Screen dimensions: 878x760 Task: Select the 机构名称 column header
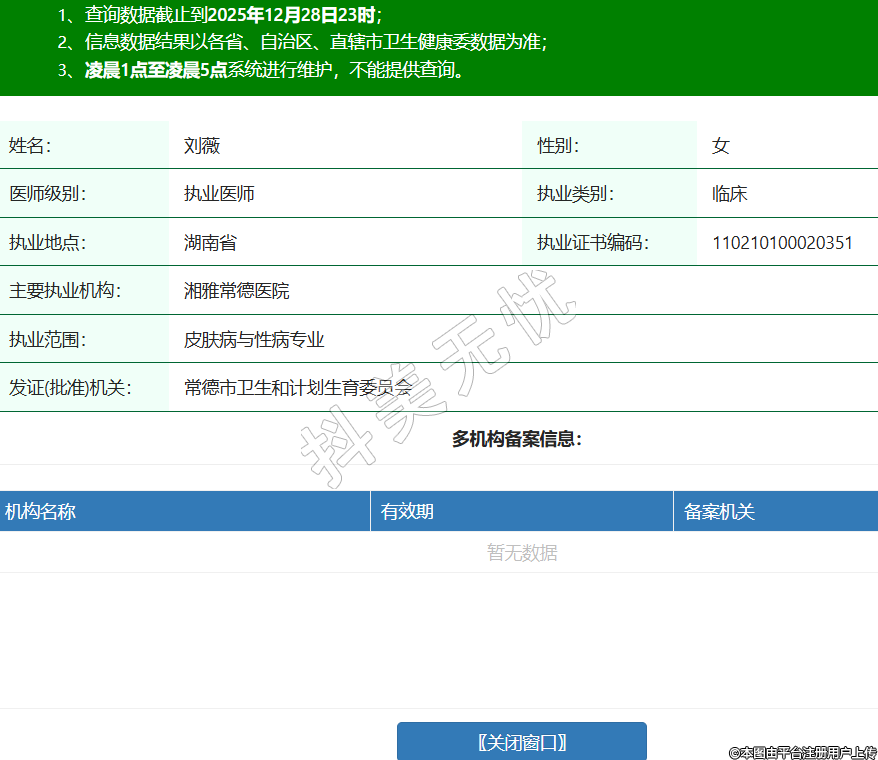(41, 512)
